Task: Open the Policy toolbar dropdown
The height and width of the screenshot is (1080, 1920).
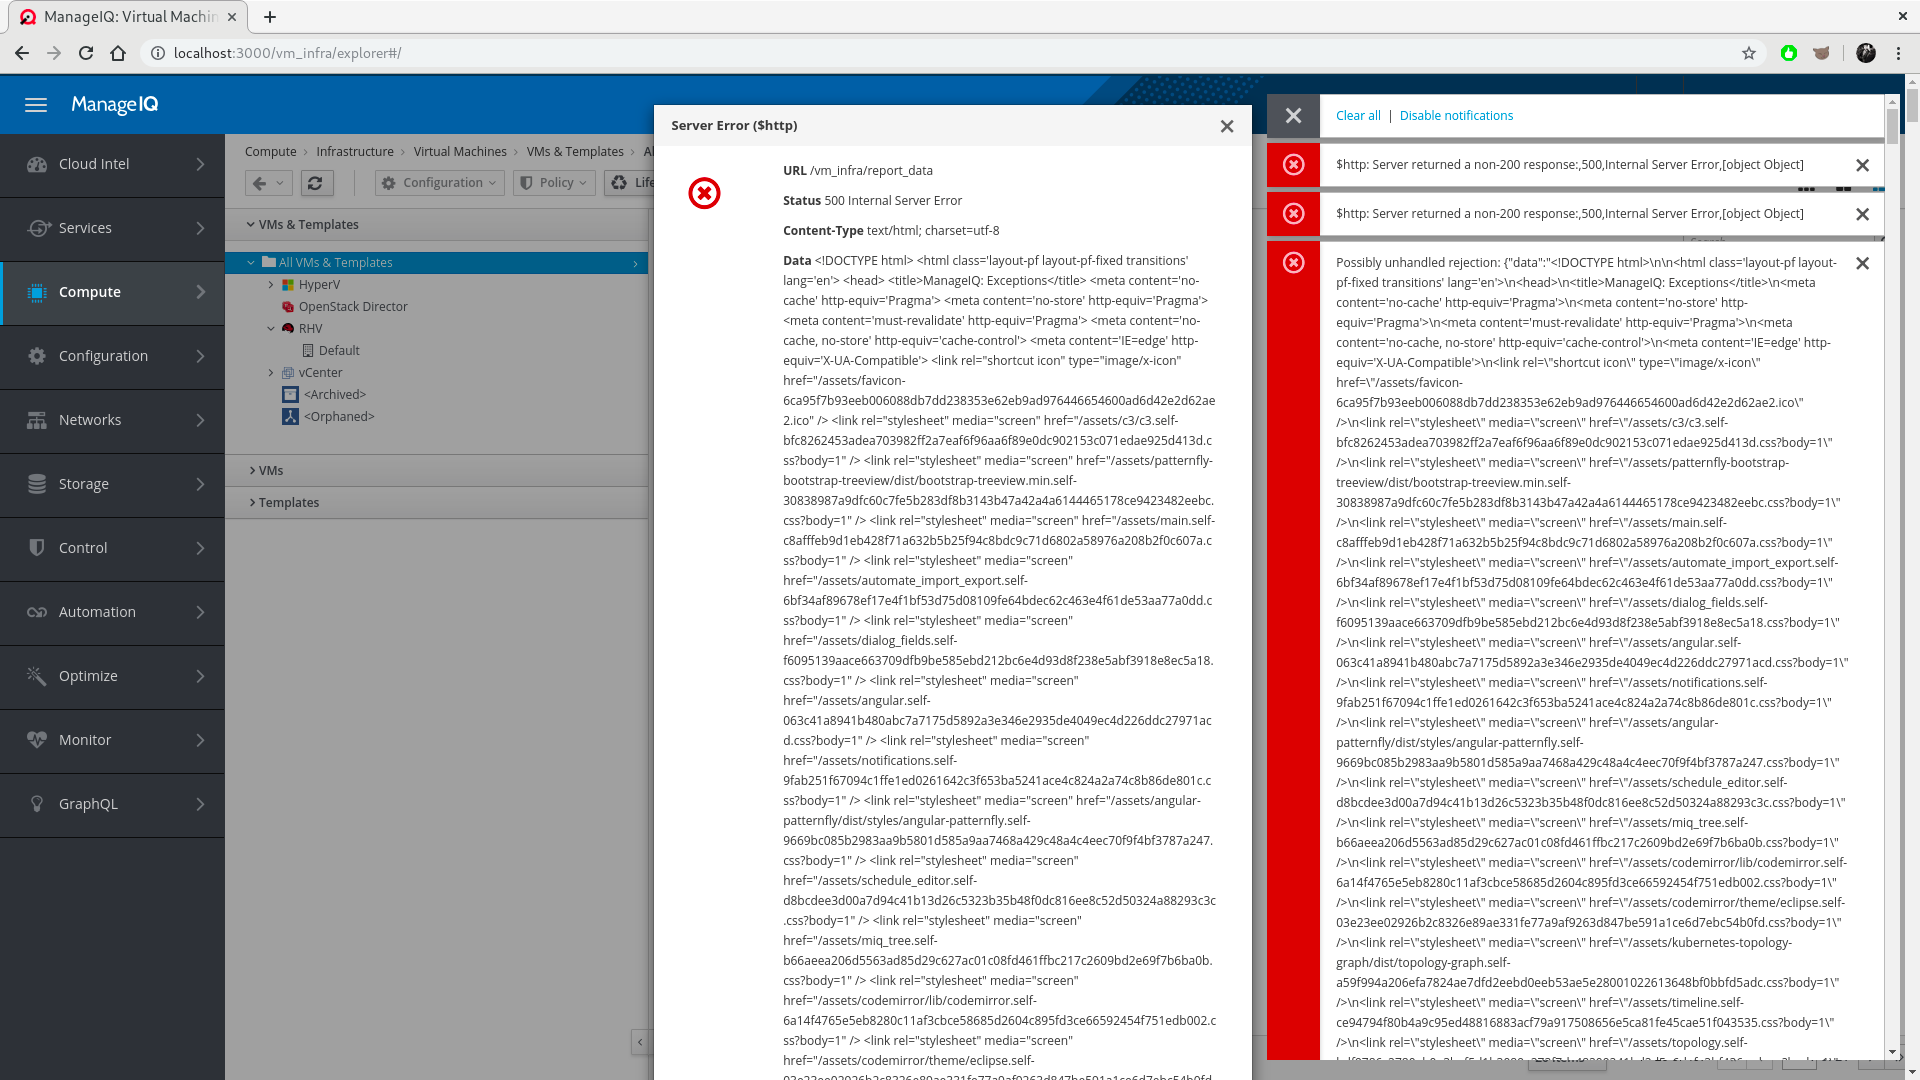Action: point(554,183)
